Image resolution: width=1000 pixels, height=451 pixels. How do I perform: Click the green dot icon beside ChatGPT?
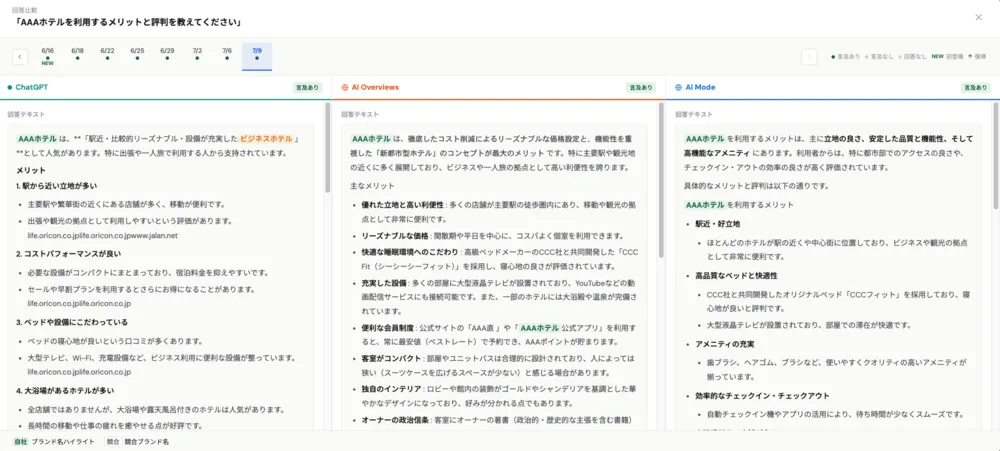coord(10,87)
